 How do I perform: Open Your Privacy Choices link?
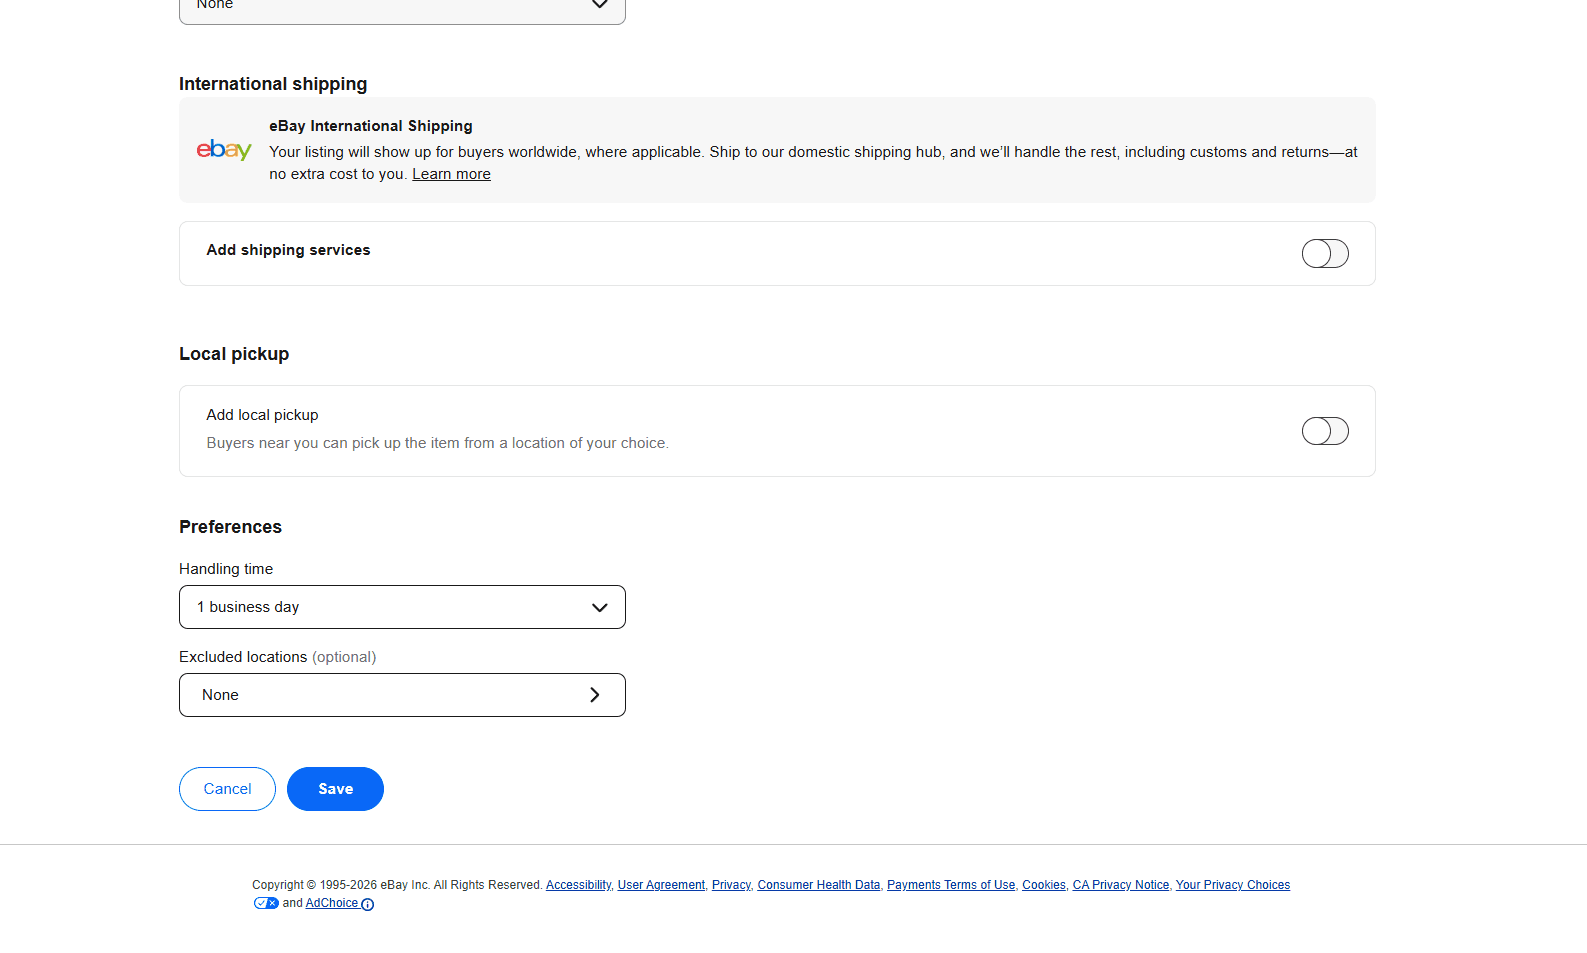1233,885
